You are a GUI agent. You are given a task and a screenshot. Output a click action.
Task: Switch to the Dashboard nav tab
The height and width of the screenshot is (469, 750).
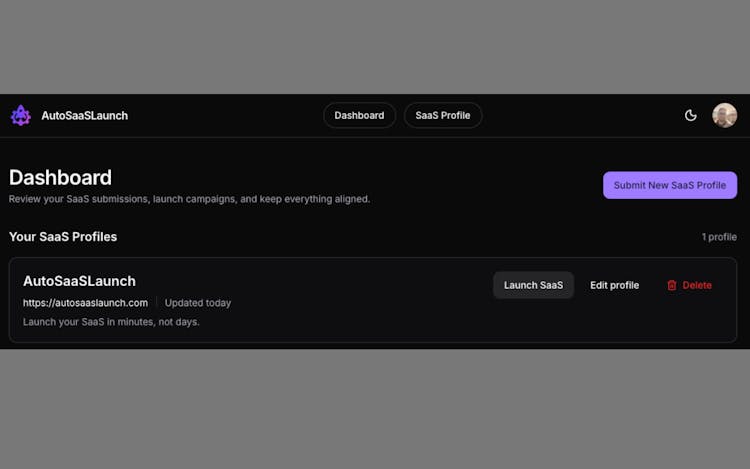359,116
